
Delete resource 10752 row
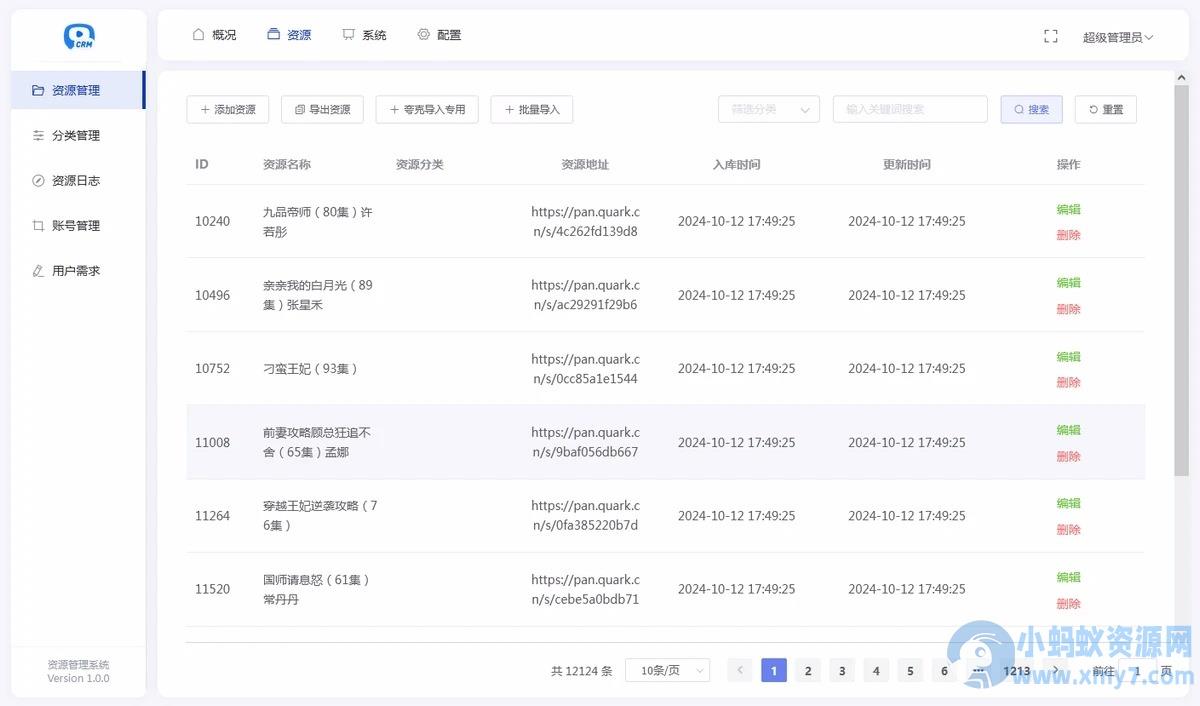pyautogui.click(x=1068, y=382)
